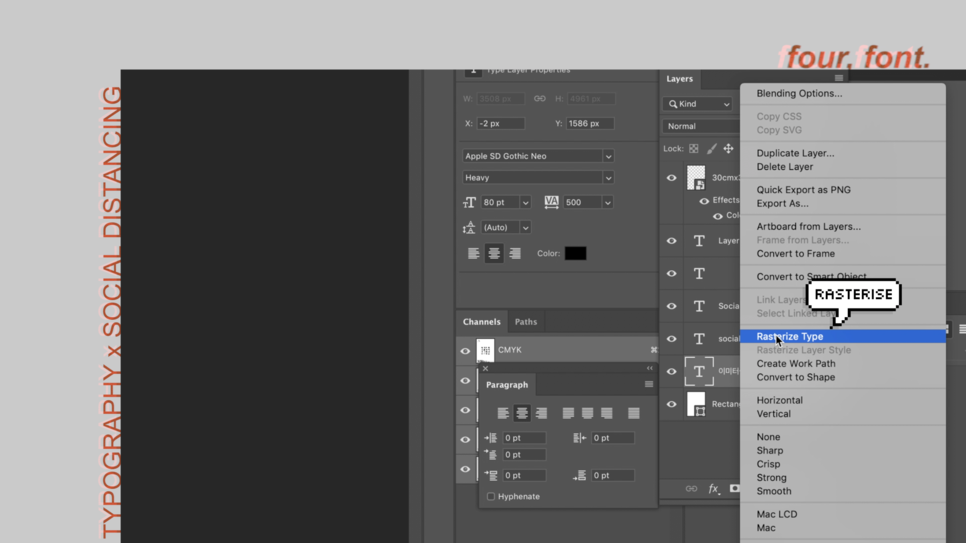Viewport: 966px width, 543px height.
Task: Choose Duplicate Layer from context menu
Action: coord(795,153)
